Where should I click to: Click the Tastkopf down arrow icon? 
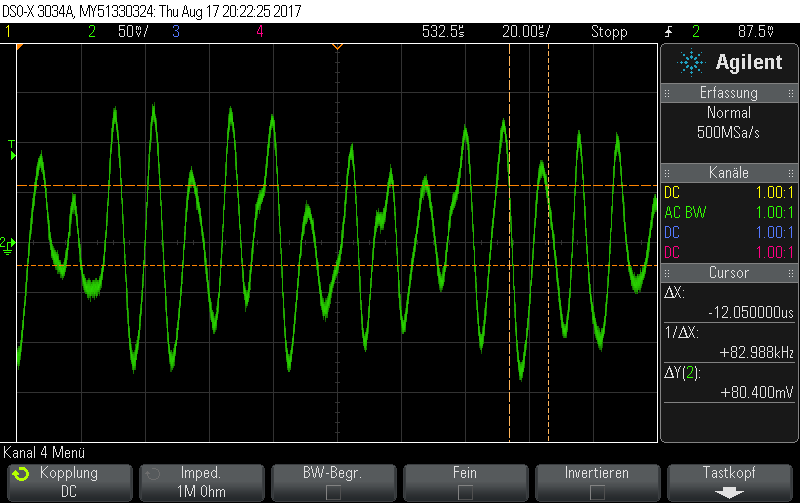[729, 493]
